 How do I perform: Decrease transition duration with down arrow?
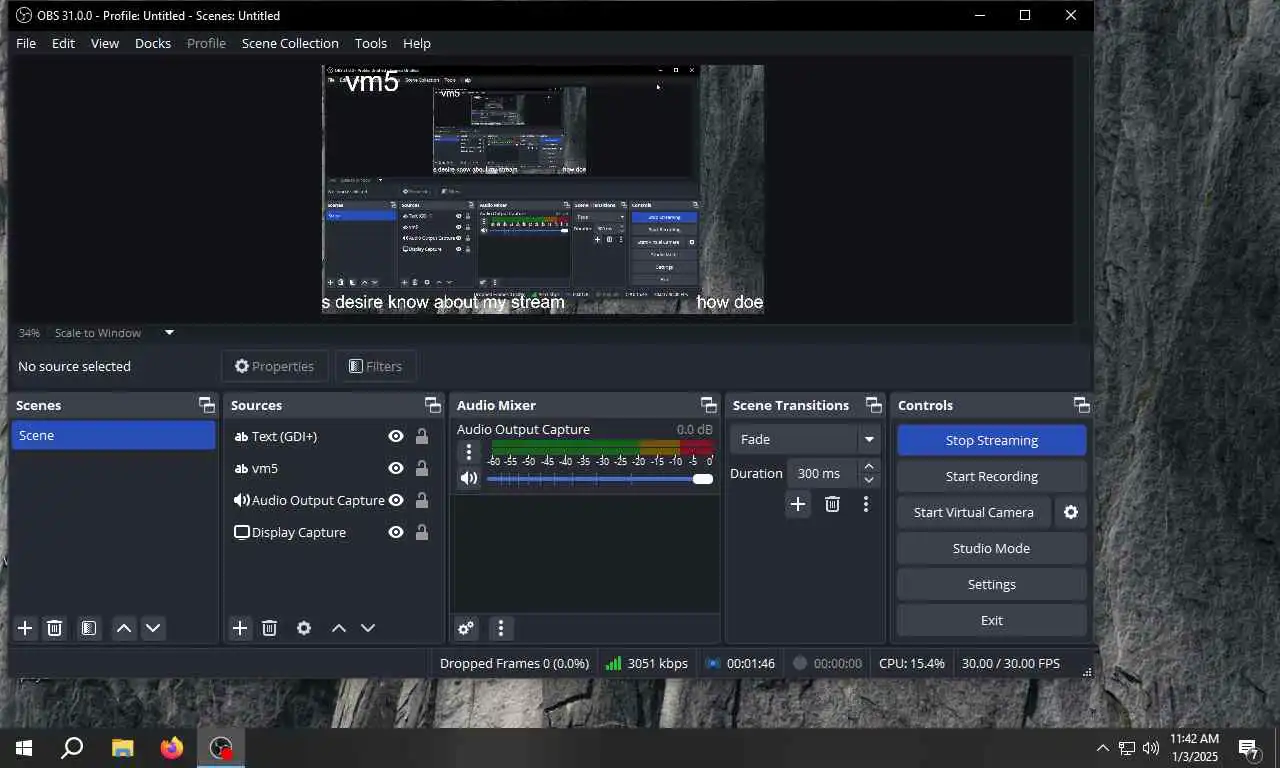pyautogui.click(x=869, y=480)
